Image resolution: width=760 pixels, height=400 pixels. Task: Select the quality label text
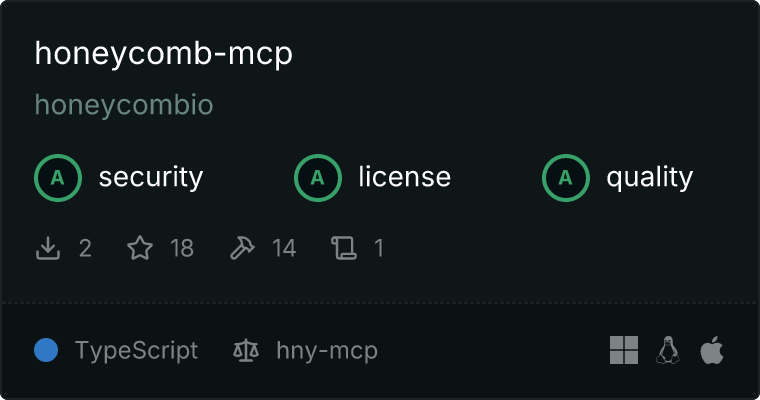[650, 177]
